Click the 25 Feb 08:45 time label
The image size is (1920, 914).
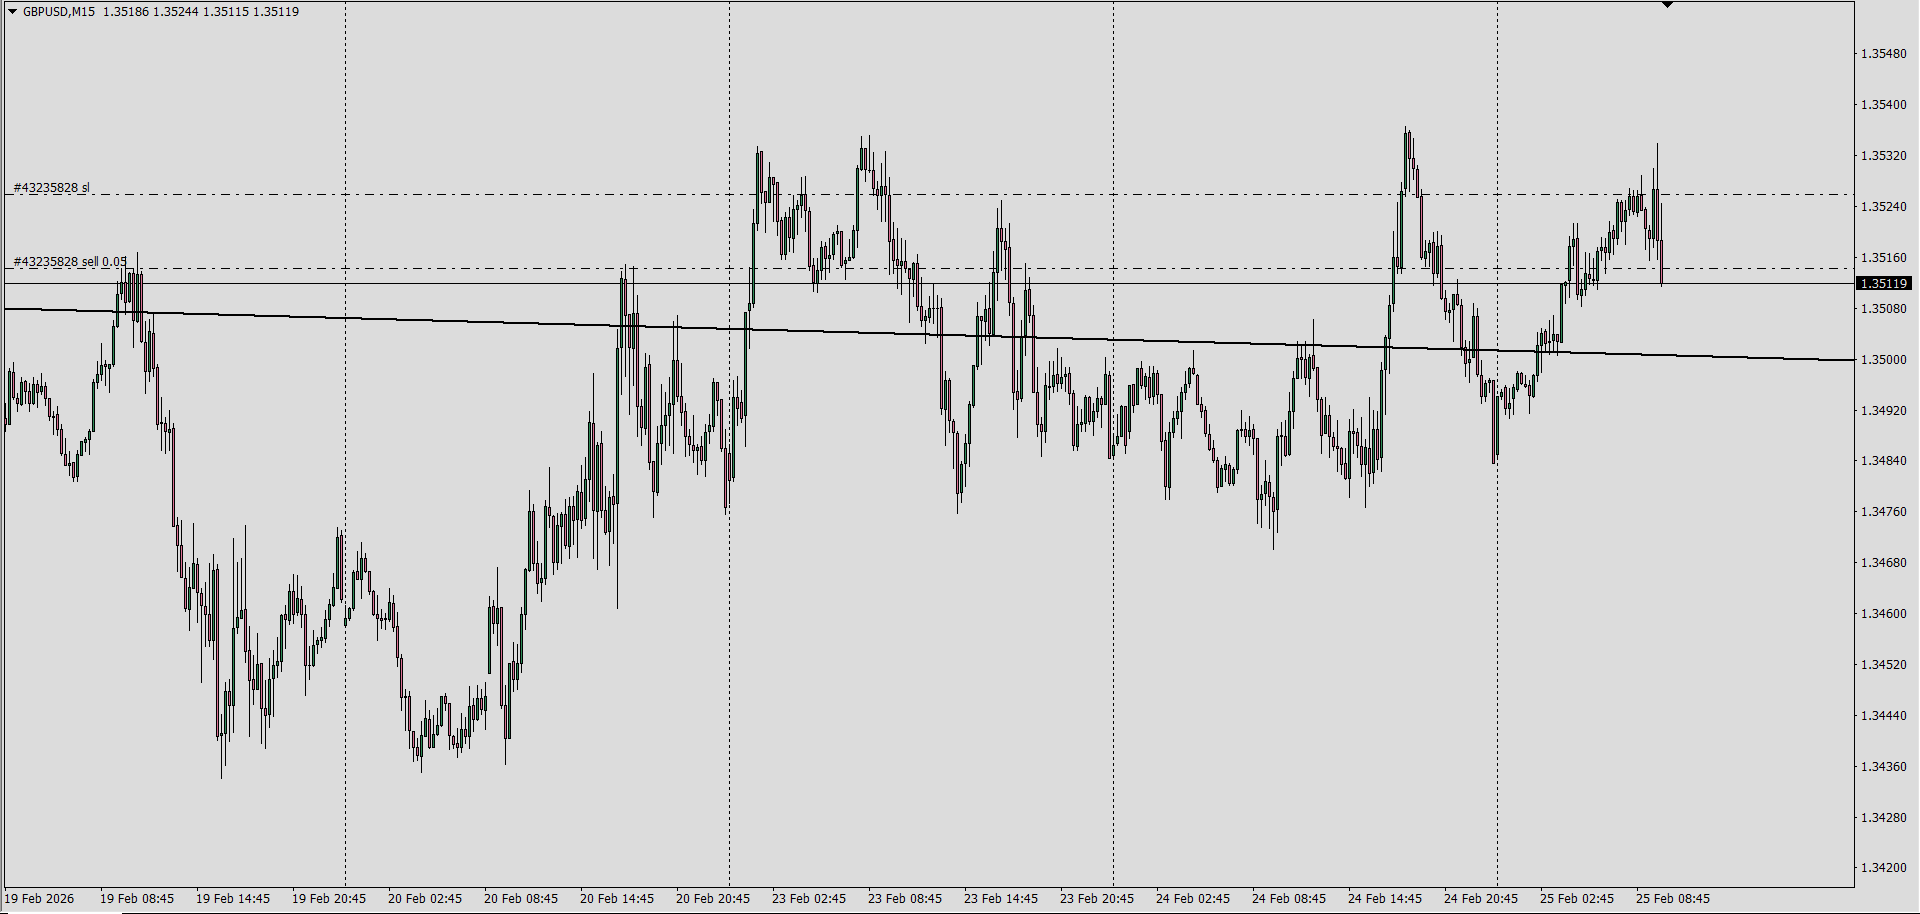tap(1673, 899)
